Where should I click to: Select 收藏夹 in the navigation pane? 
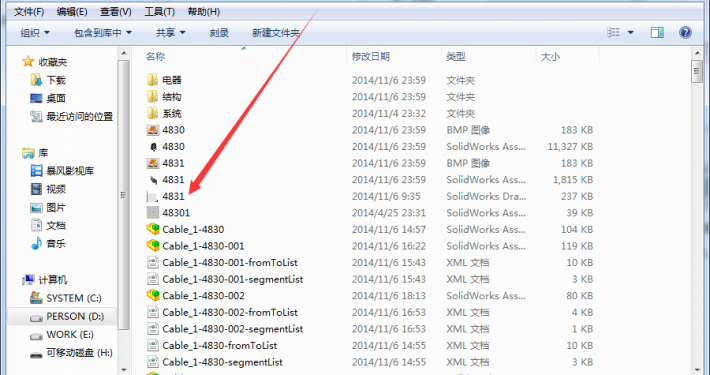tap(53, 62)
